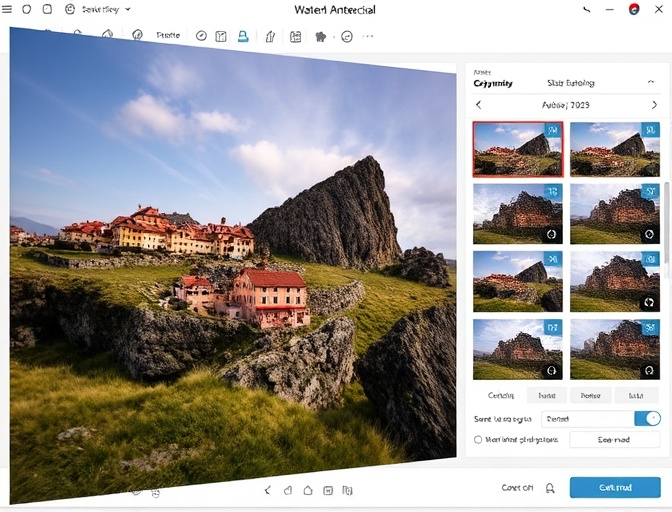Click the white outlined button beside the radio option
Image resolution: width=672 pixels, height=512 pixels.
click(x=614, y=440)
